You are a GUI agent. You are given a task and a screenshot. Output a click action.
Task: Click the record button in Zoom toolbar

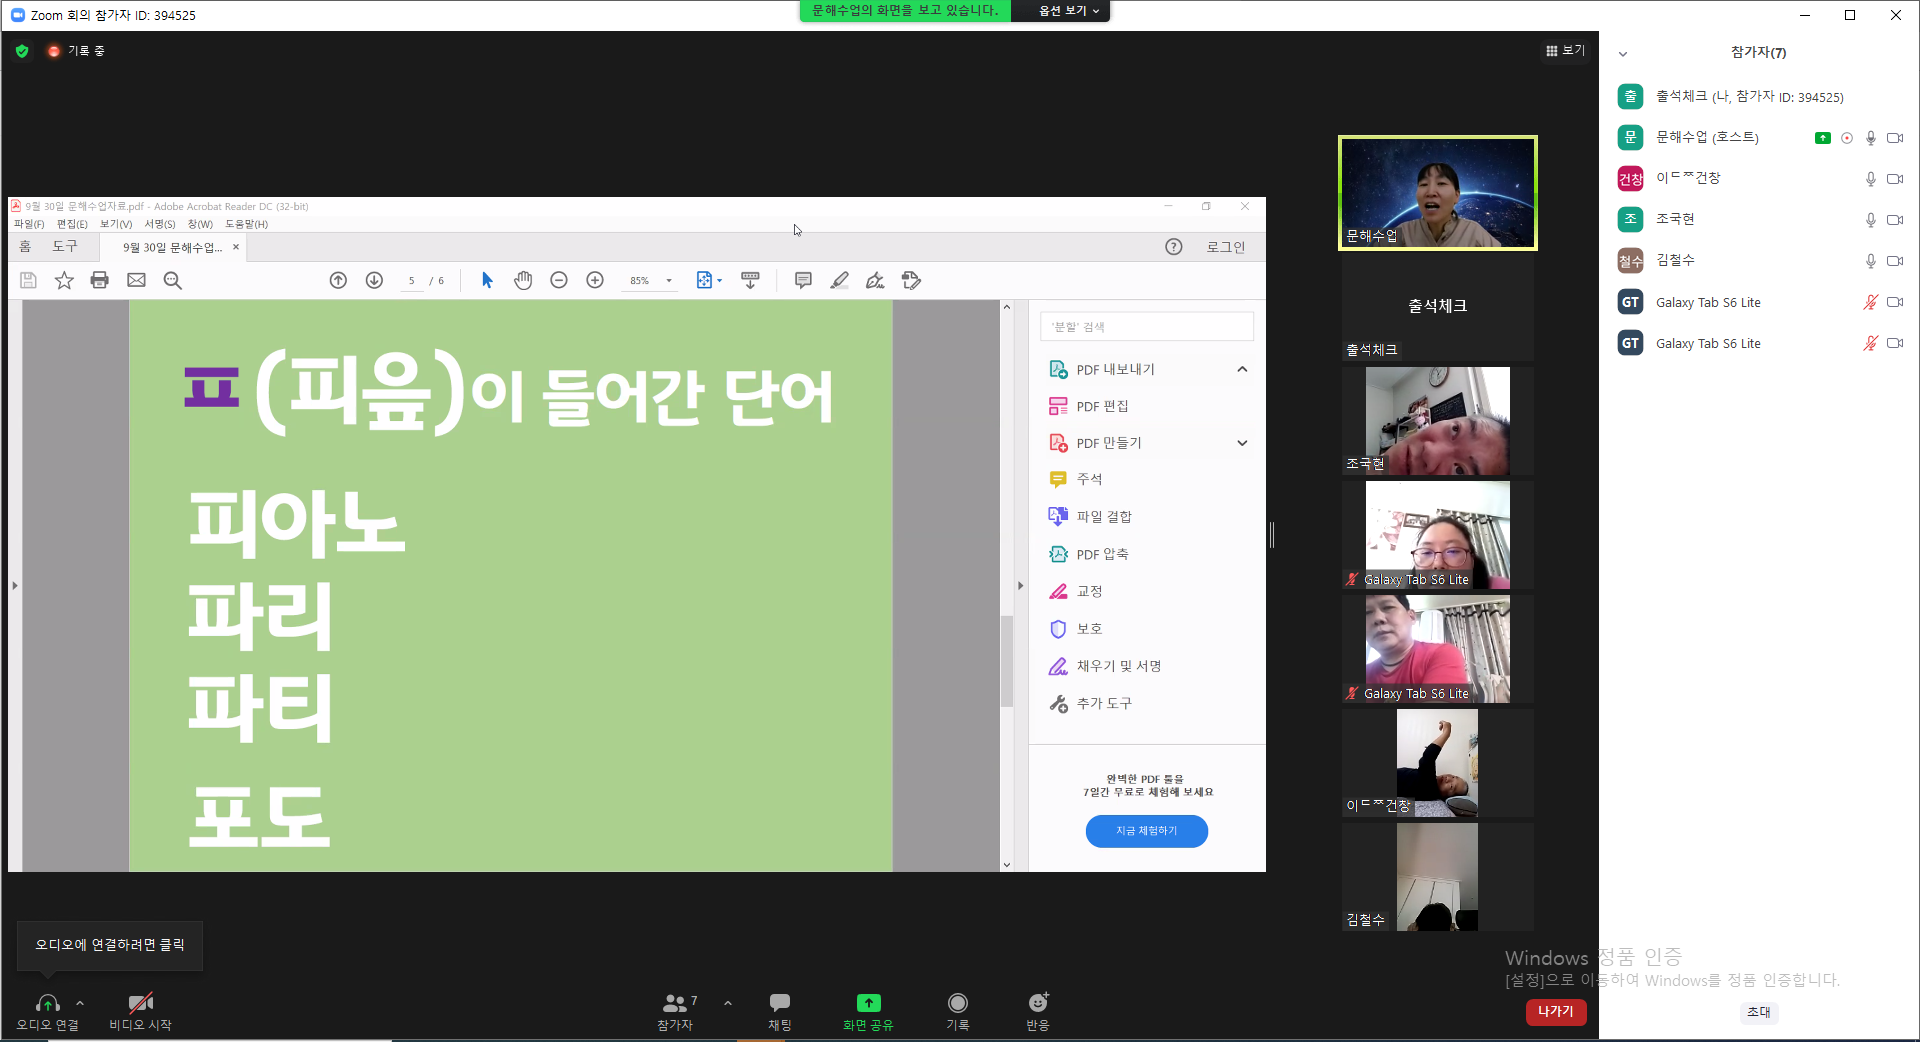[958, 1010]
